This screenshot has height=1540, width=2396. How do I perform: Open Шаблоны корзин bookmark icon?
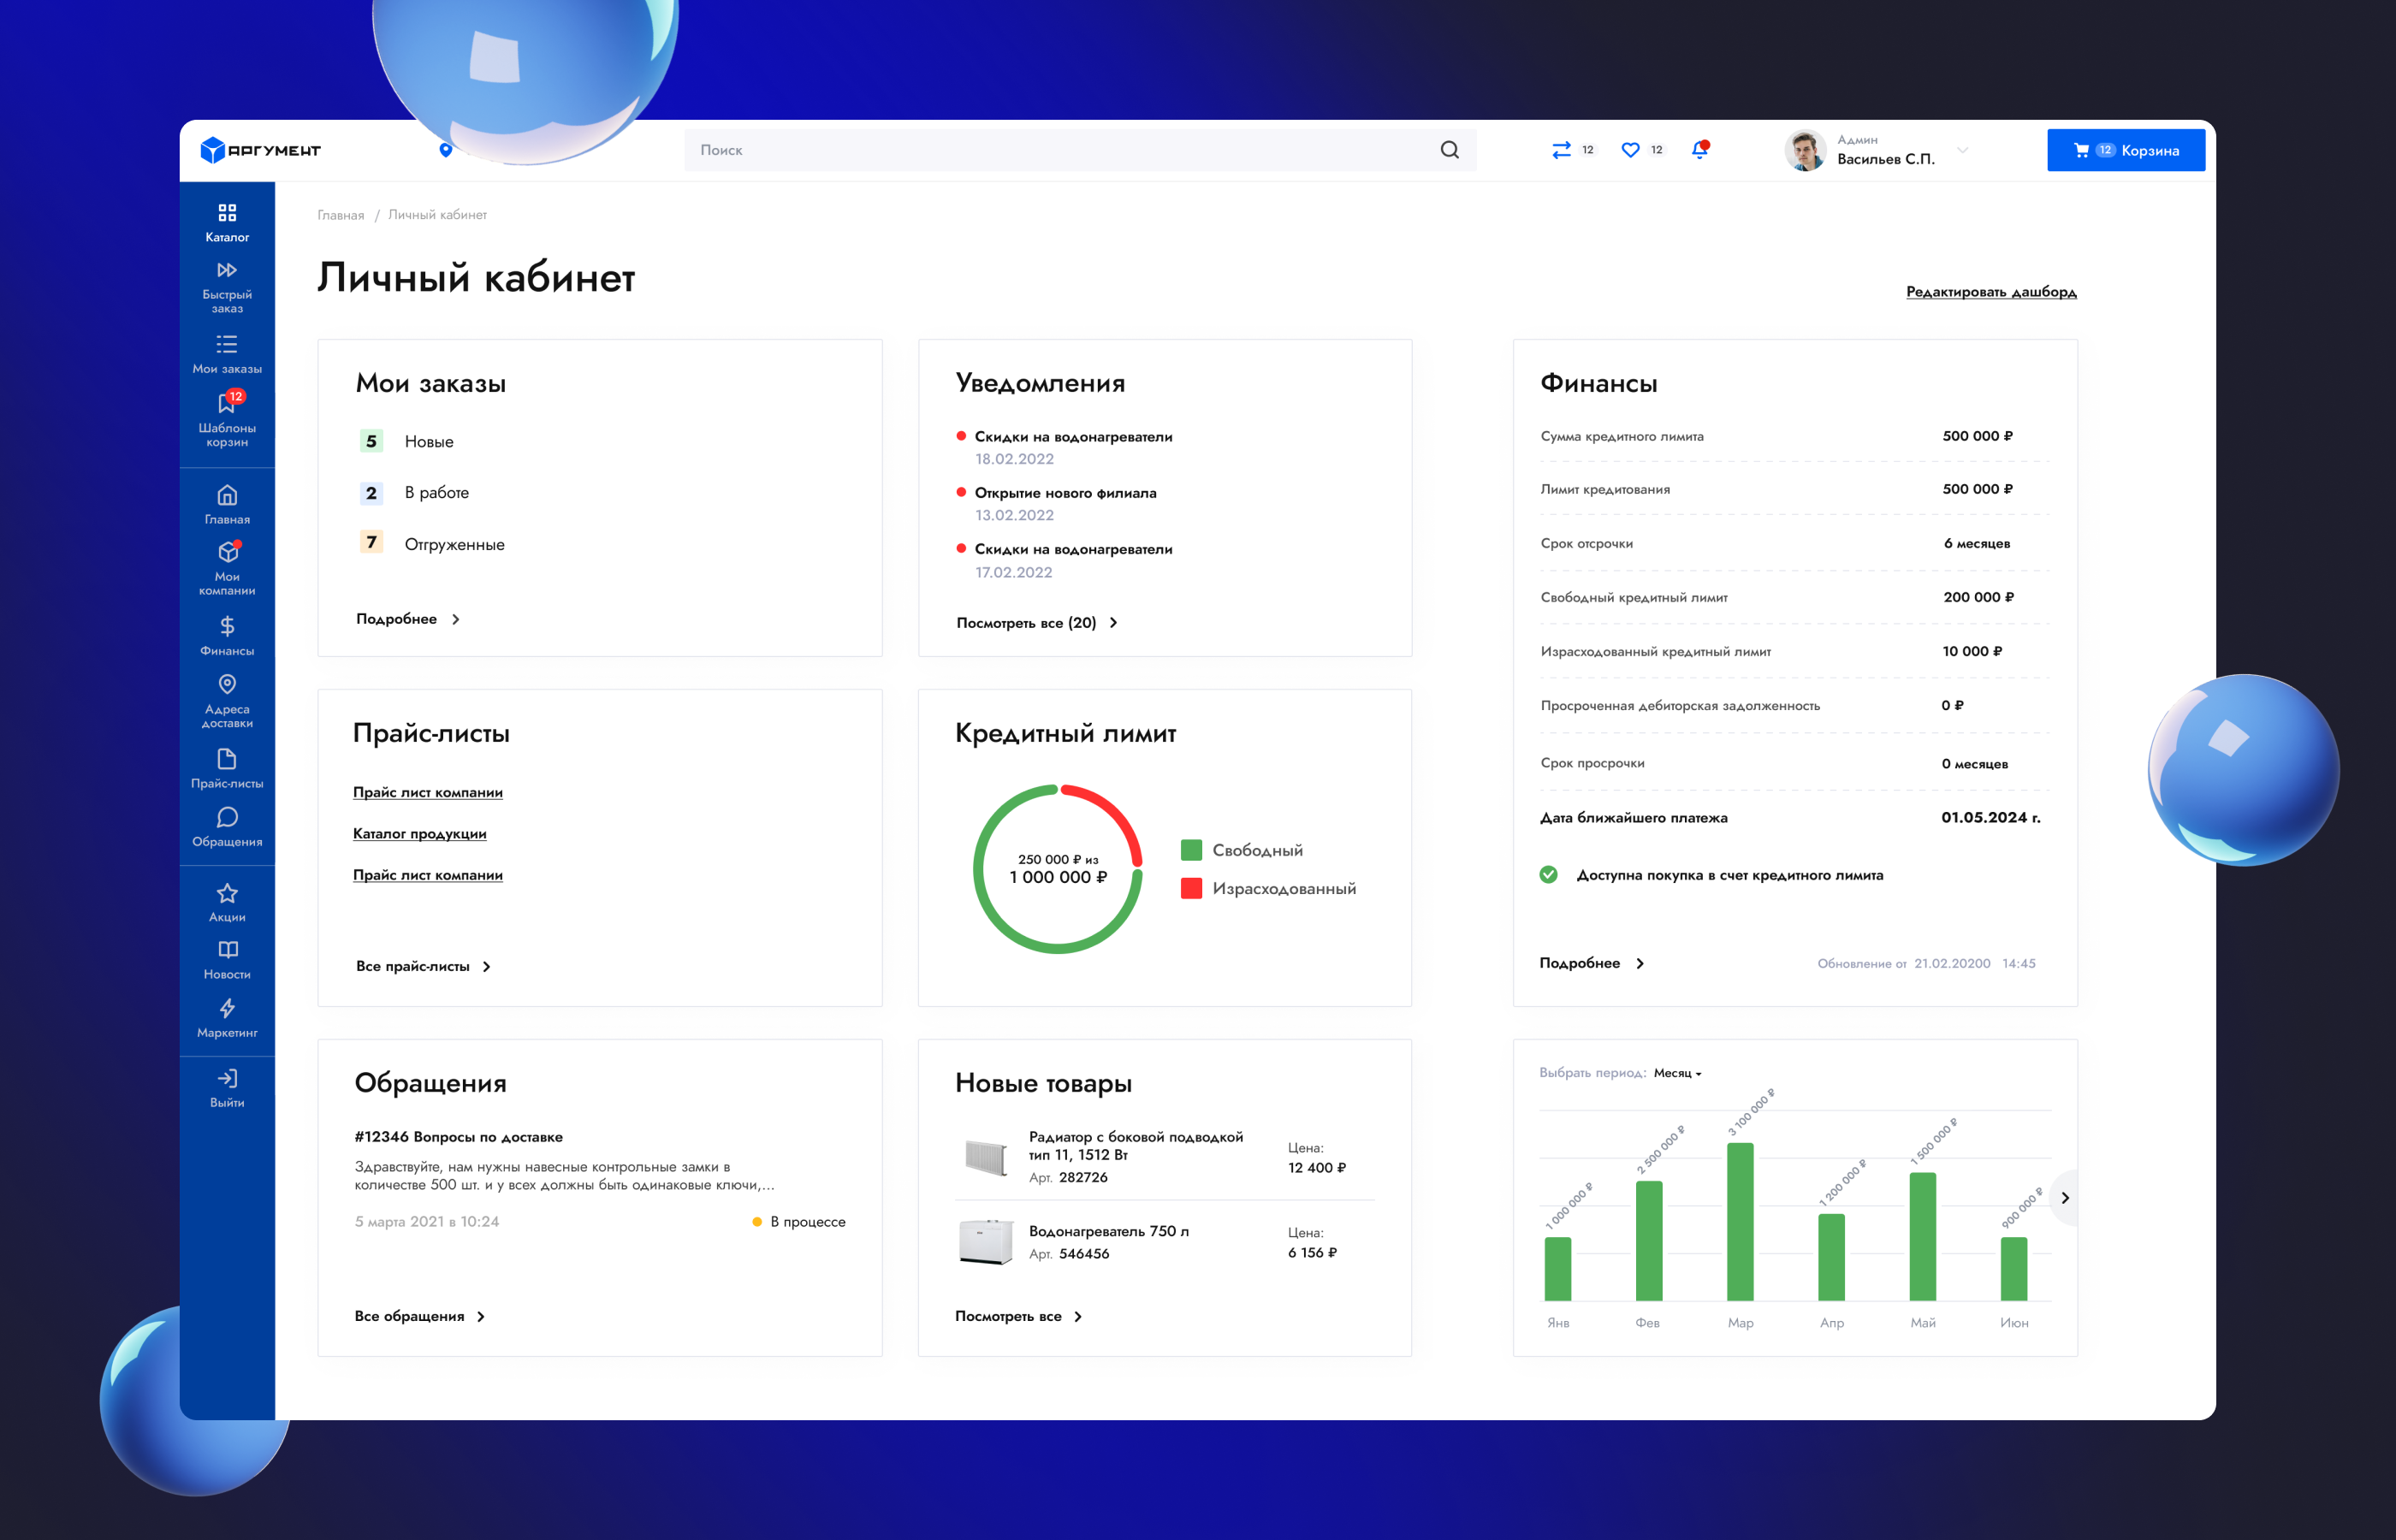click(227, 404)
